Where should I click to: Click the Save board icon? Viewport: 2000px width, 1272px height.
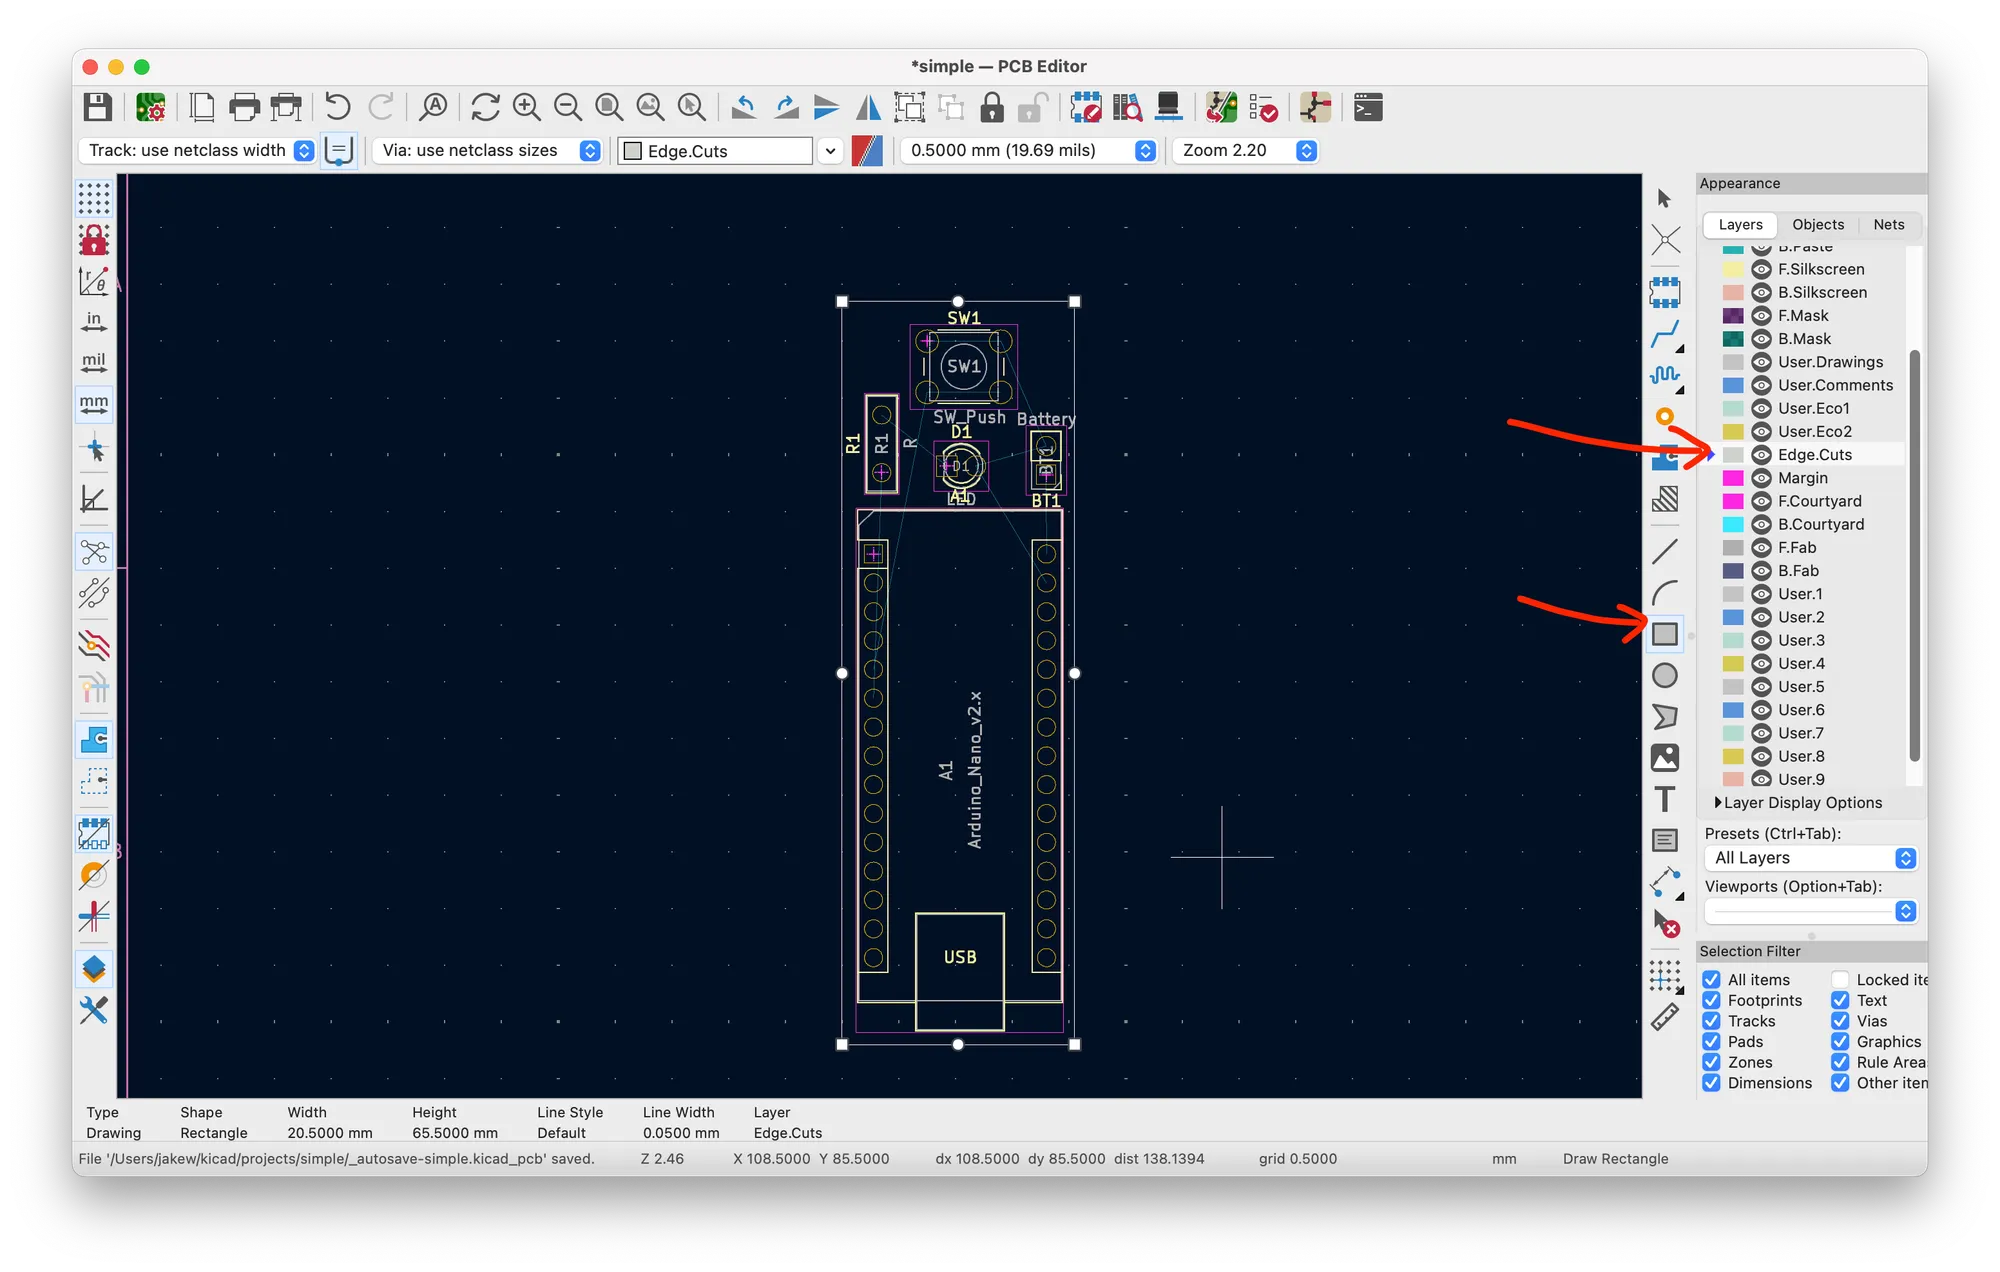(97, 107)
